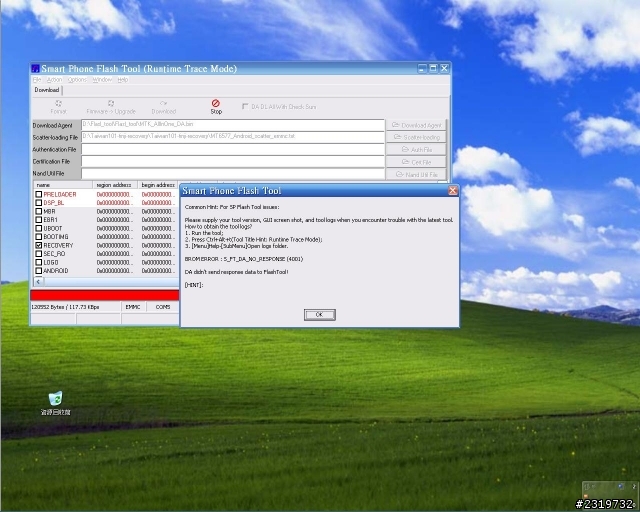Click the BROM ERROR message text in dialog
The width and height of the screenshot is (640, 512).
[244, 259]
